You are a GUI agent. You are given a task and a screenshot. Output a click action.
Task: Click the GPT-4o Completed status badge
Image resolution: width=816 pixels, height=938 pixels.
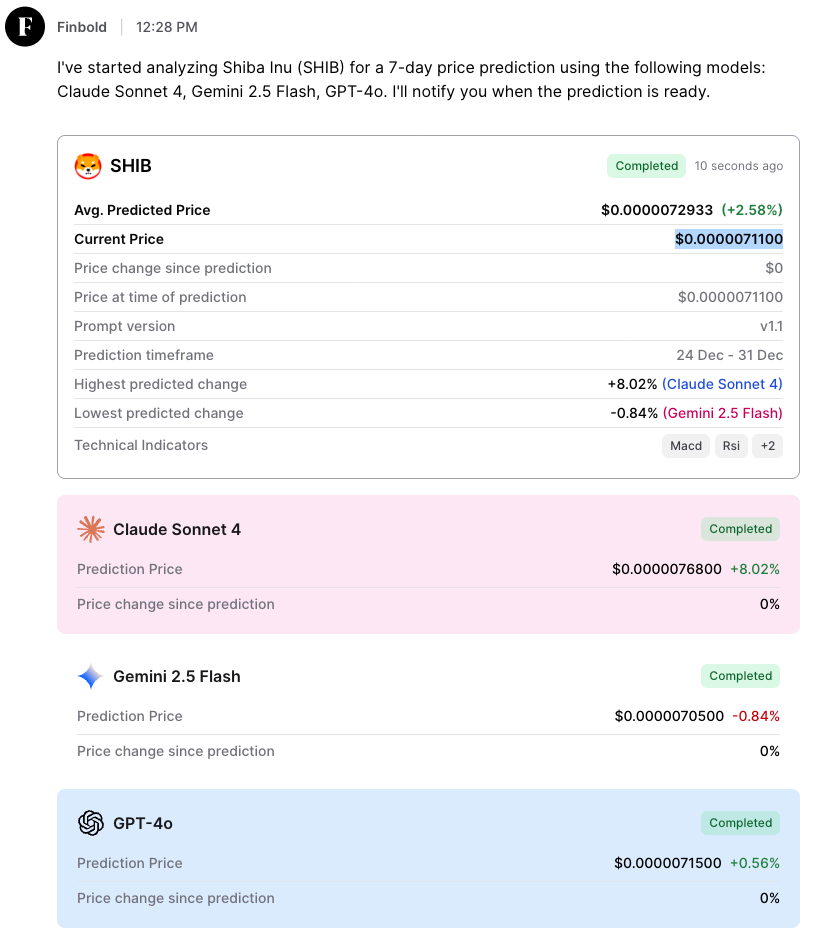[740, 823]
